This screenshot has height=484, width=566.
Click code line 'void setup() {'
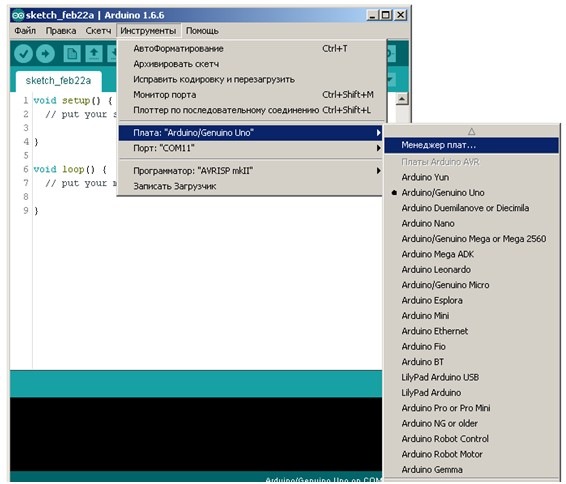[73, 101]
